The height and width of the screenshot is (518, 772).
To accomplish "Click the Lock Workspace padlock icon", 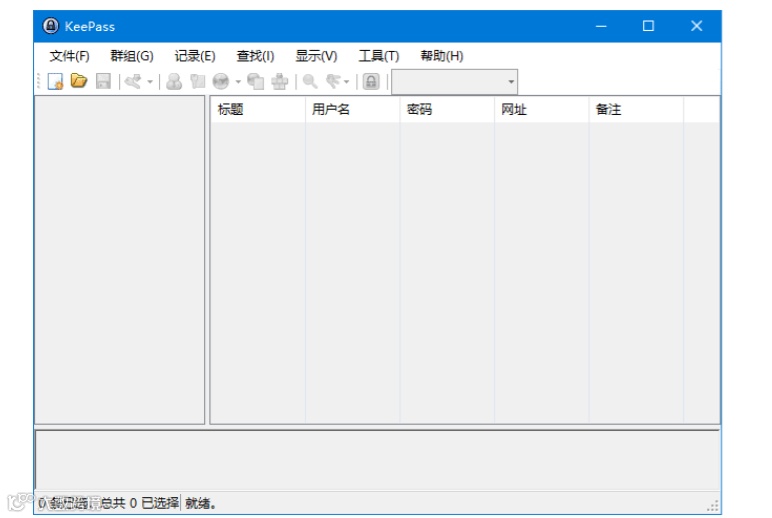I will [x=371, y=81].
